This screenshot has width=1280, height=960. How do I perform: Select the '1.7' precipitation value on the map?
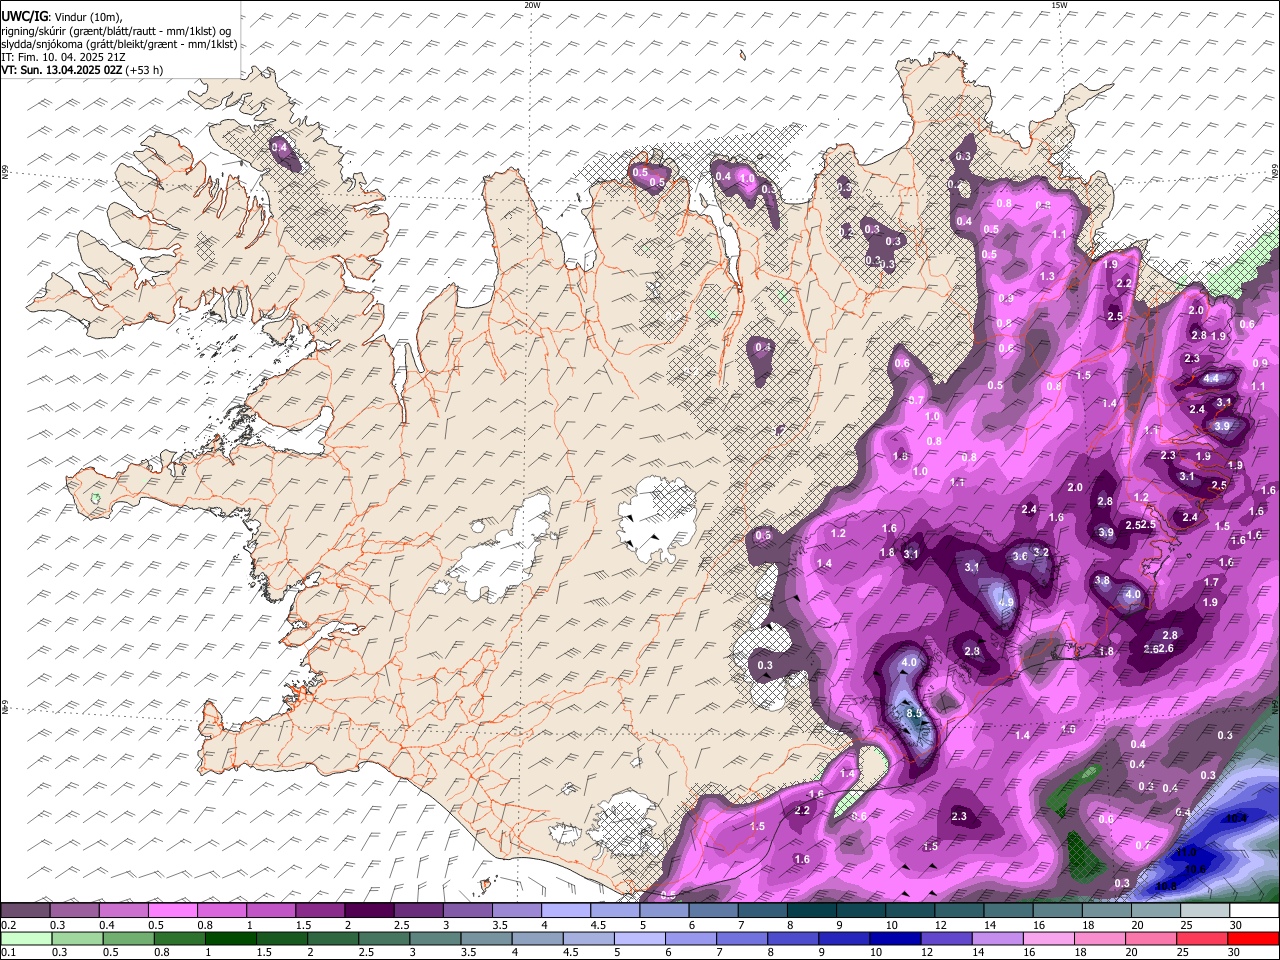[x=1211, y=582]
